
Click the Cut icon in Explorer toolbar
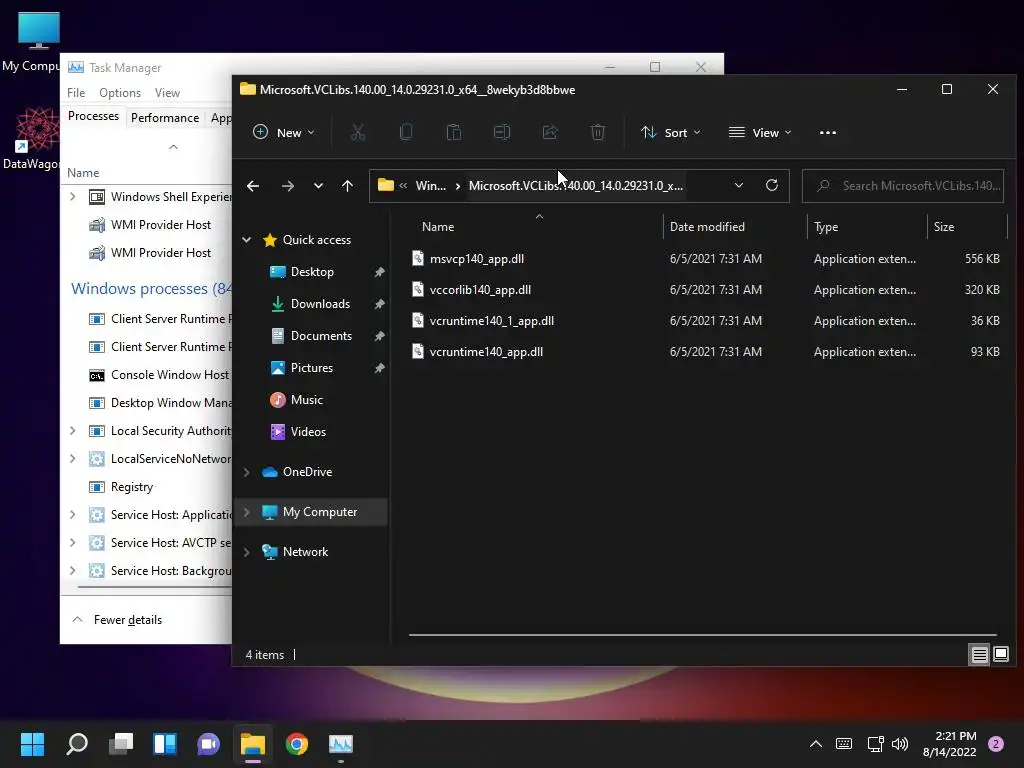pyautogui.click(x=357, y=133)
